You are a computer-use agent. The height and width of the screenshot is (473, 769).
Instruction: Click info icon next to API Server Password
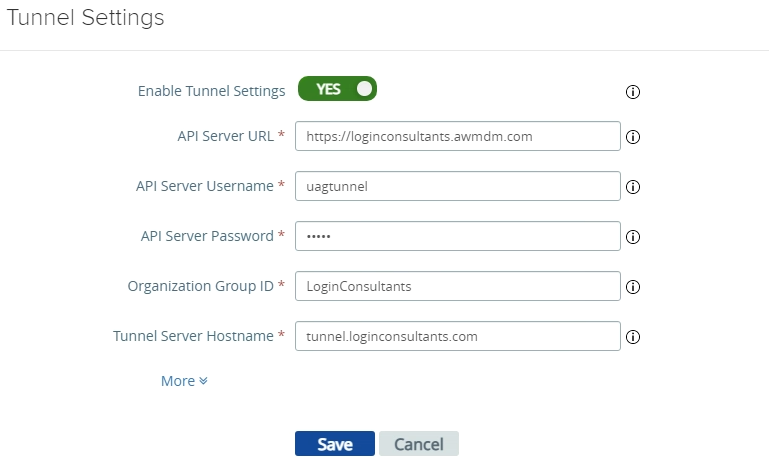coord(632,237)
